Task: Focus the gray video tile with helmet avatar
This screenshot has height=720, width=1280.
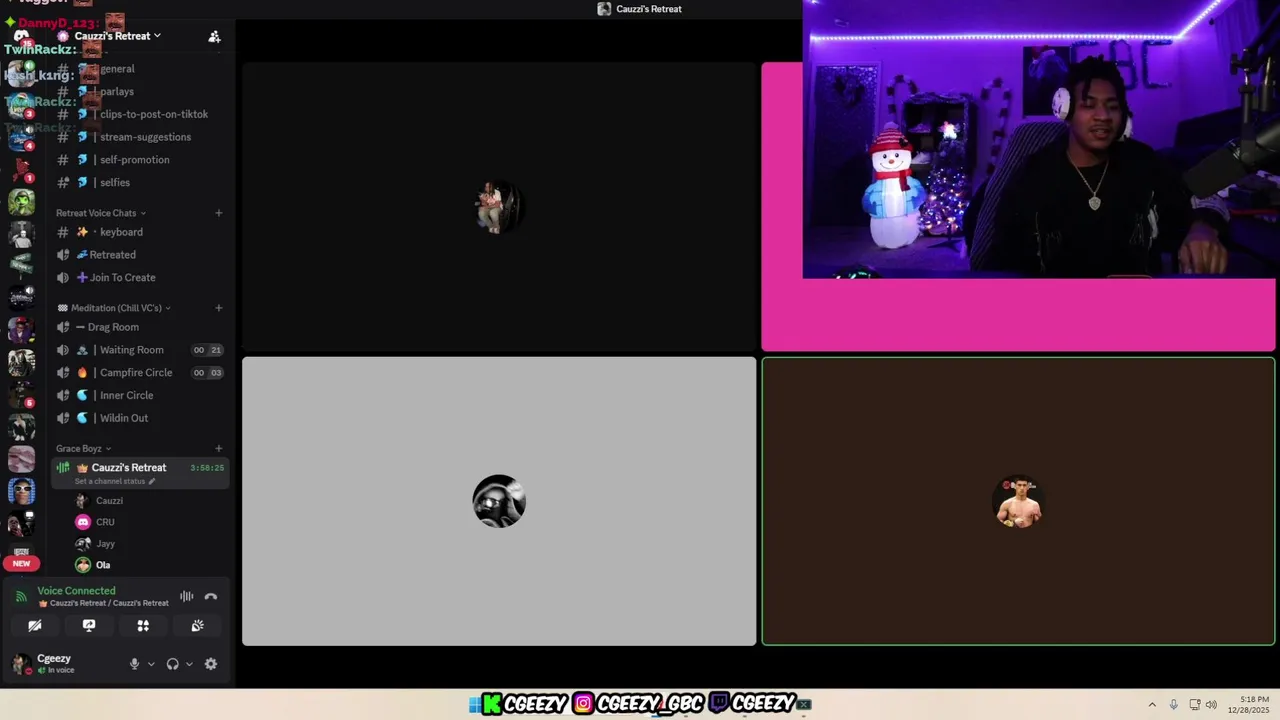Action: (499, 501)
